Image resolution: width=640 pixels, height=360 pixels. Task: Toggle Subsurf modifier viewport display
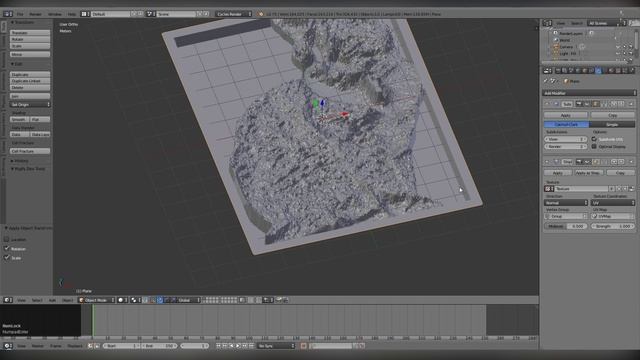[587, 104]
